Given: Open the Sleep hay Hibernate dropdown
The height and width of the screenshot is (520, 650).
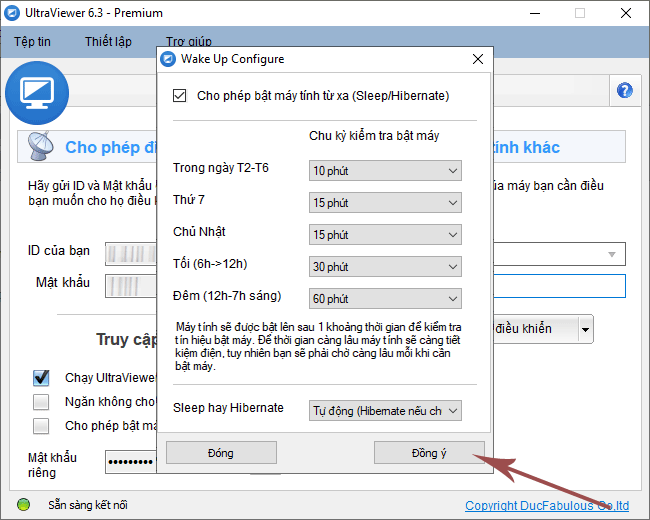Looking at the screenshot, I should [385, 410].
